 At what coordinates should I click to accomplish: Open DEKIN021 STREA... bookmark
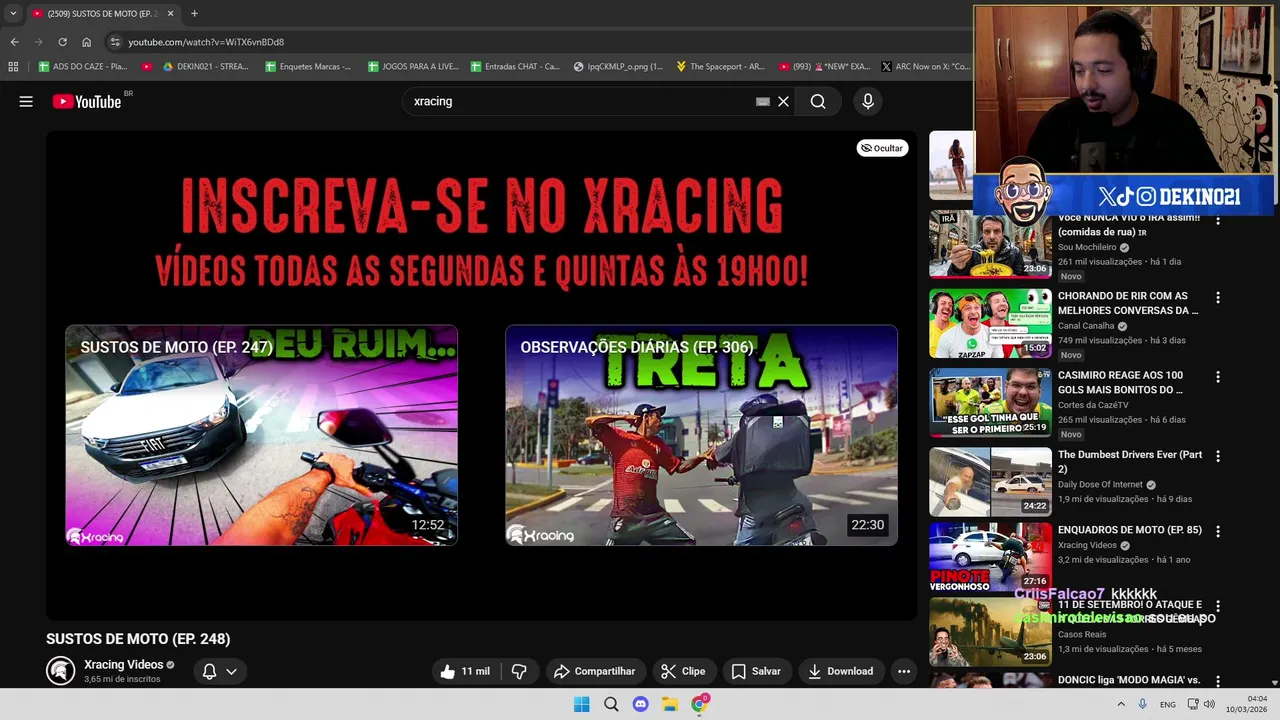(204, 67)
